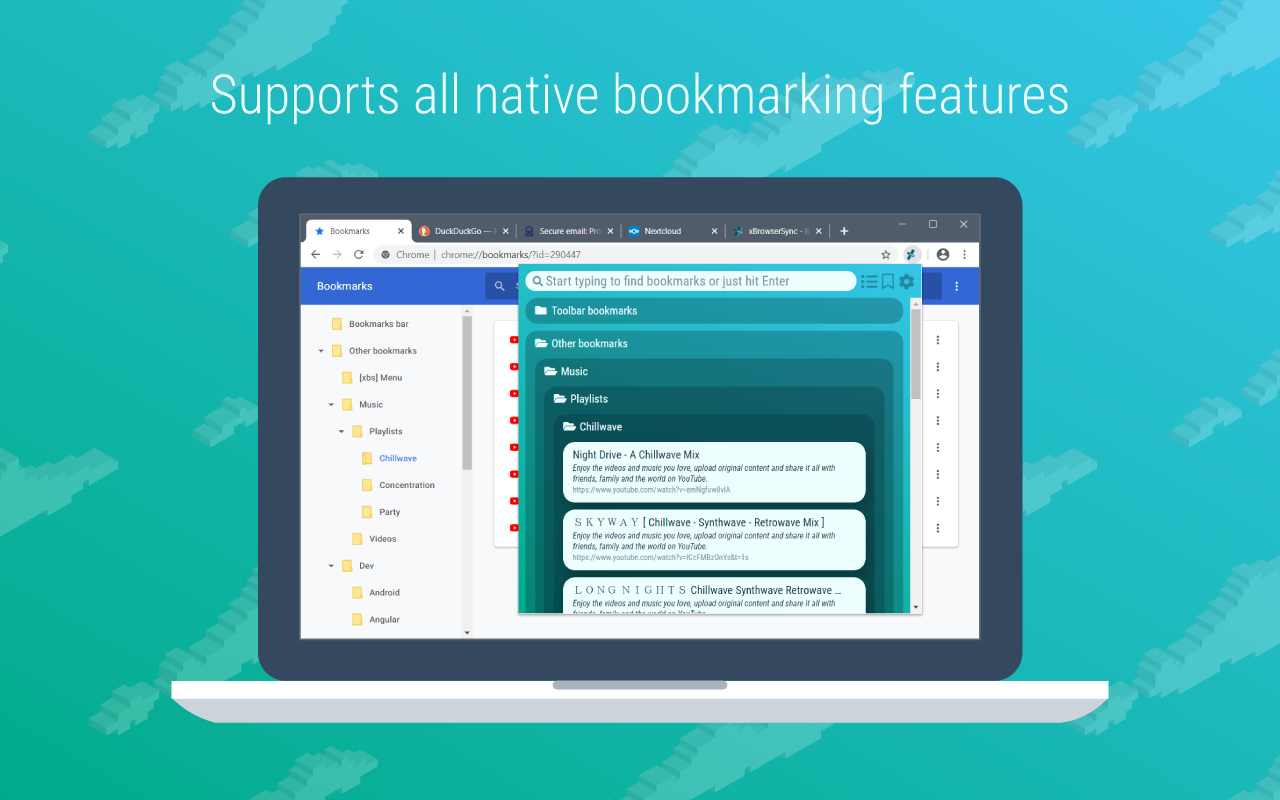Collapse the Other bookmarks tree arrow
This screenshot has height=800, width=1280.
322,351
